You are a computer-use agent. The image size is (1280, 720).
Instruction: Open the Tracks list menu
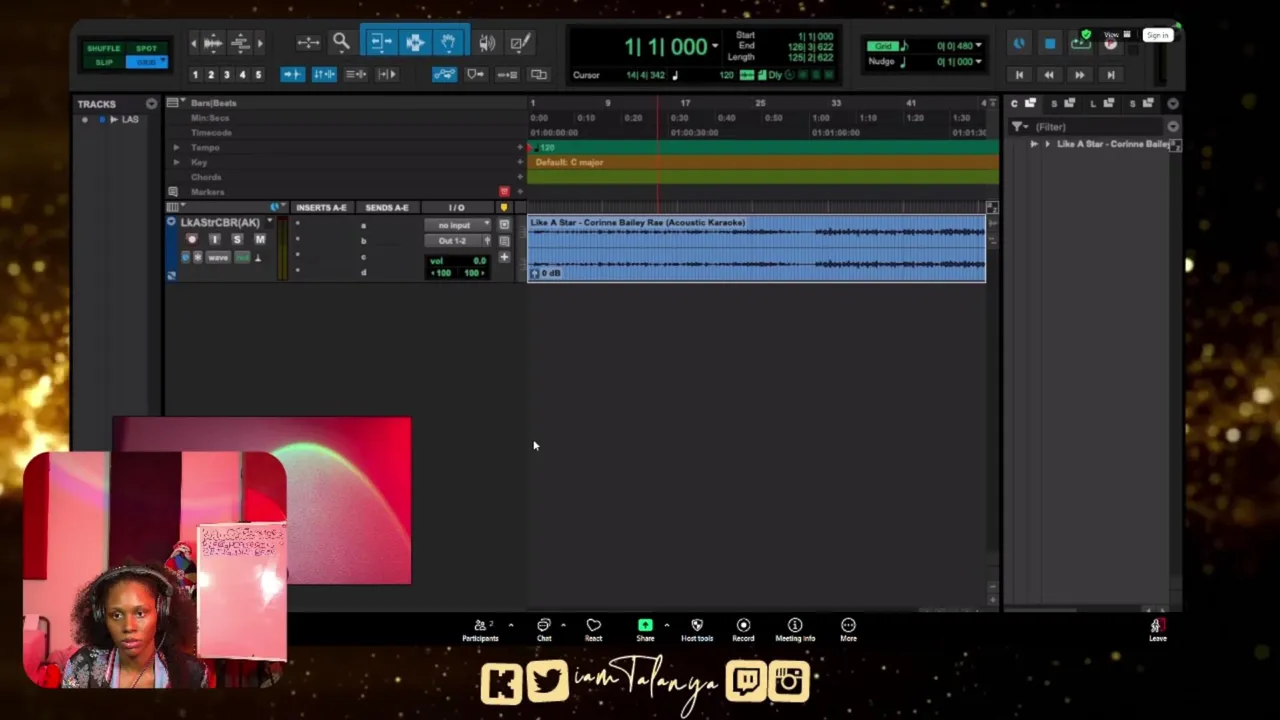151,104
